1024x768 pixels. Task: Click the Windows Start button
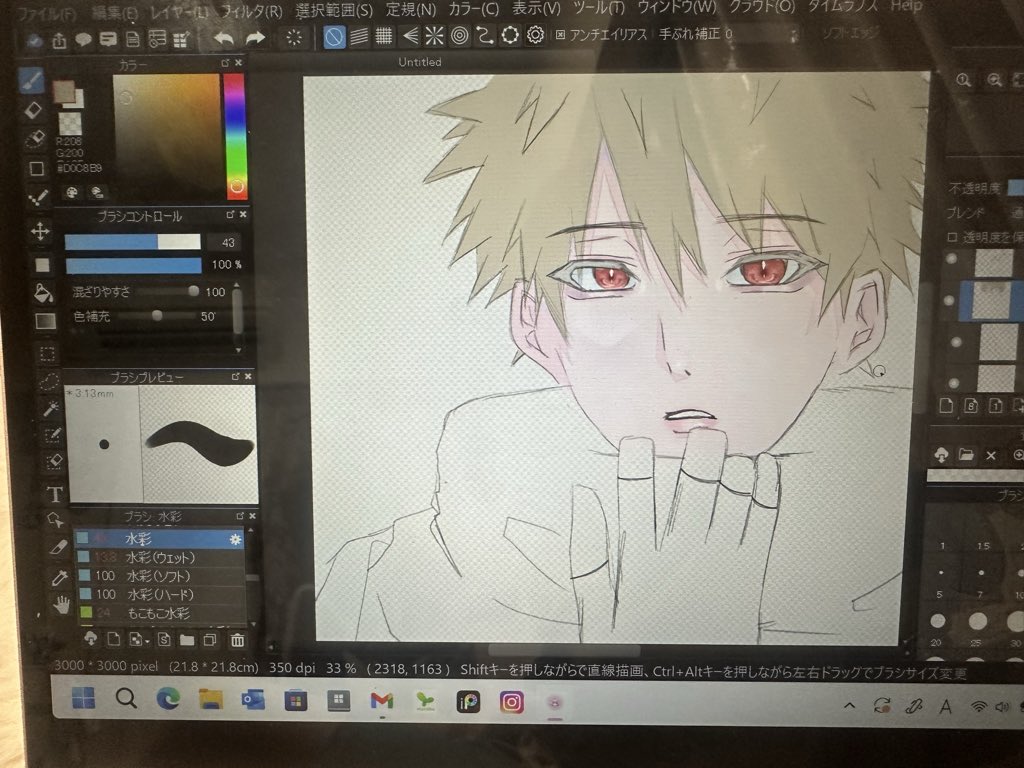84,697
